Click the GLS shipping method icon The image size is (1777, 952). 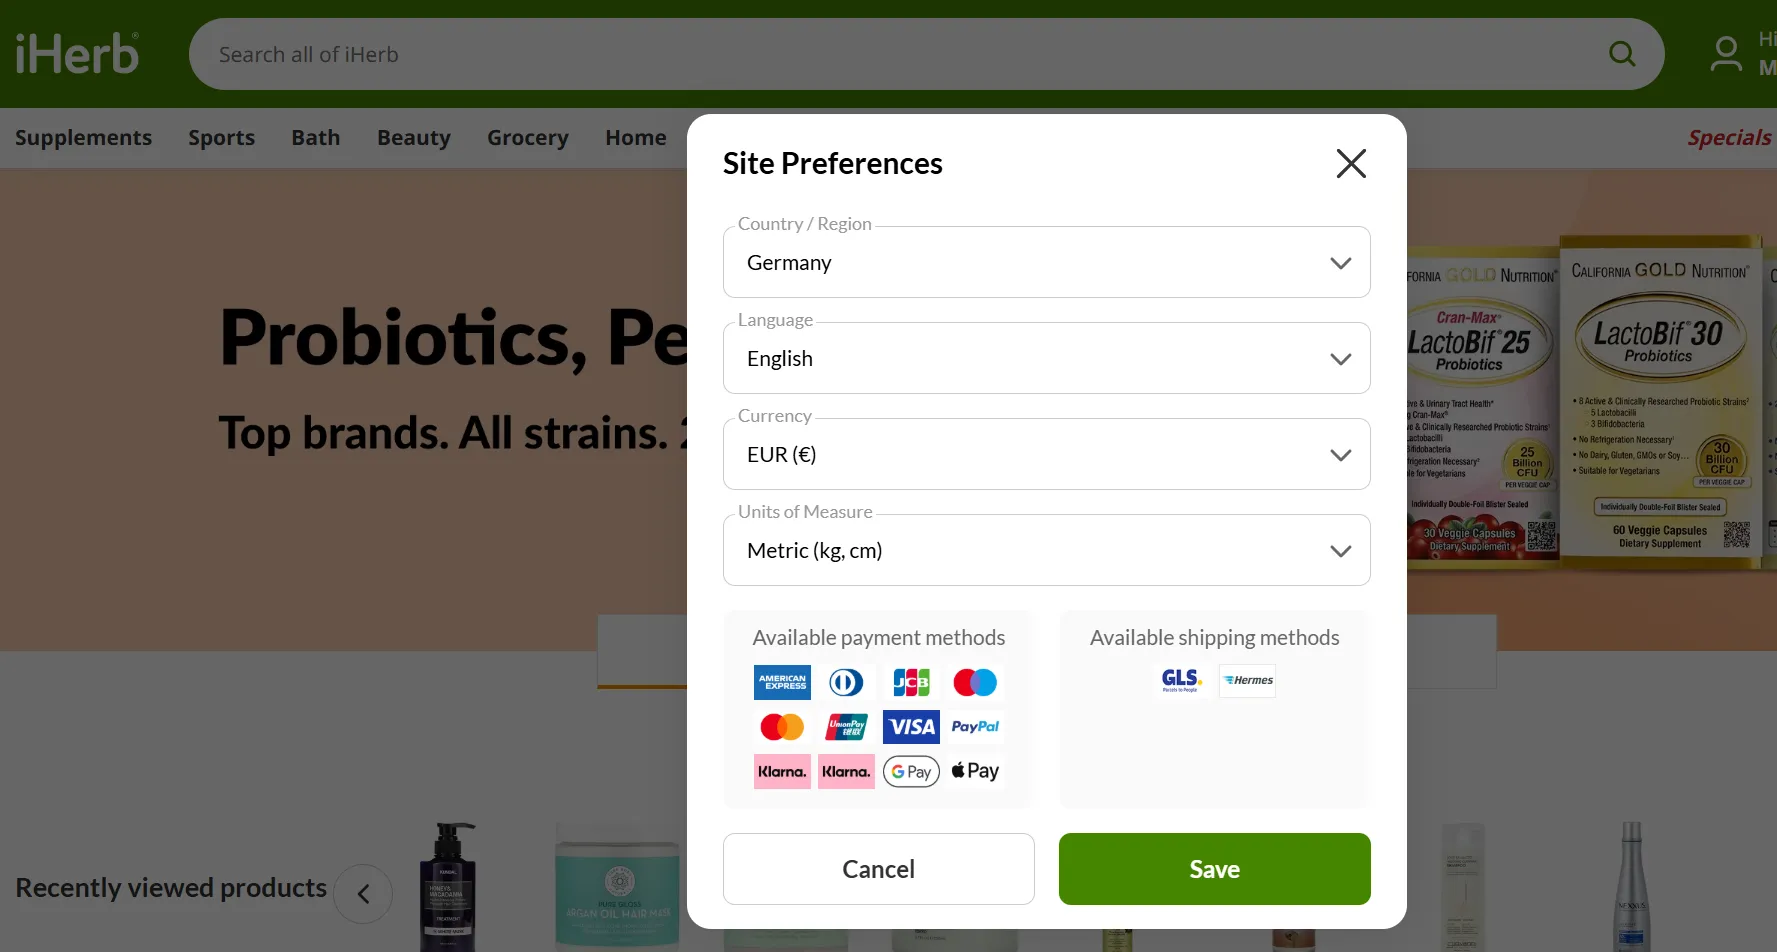coord(1181,681)
